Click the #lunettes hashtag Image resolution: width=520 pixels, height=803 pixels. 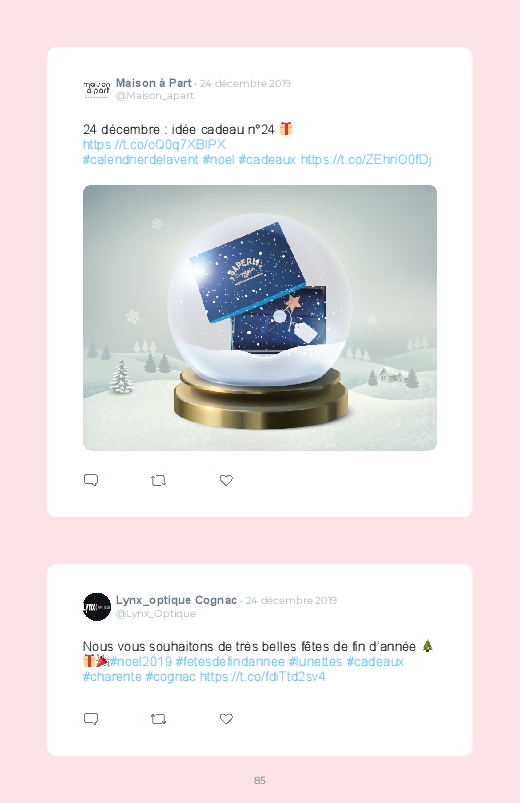click(315, 662)
